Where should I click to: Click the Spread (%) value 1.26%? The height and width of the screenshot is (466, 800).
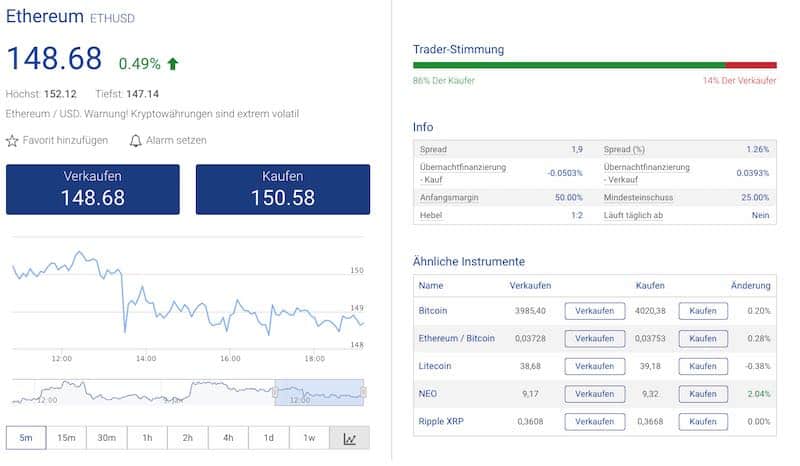[x=758, y=150]
